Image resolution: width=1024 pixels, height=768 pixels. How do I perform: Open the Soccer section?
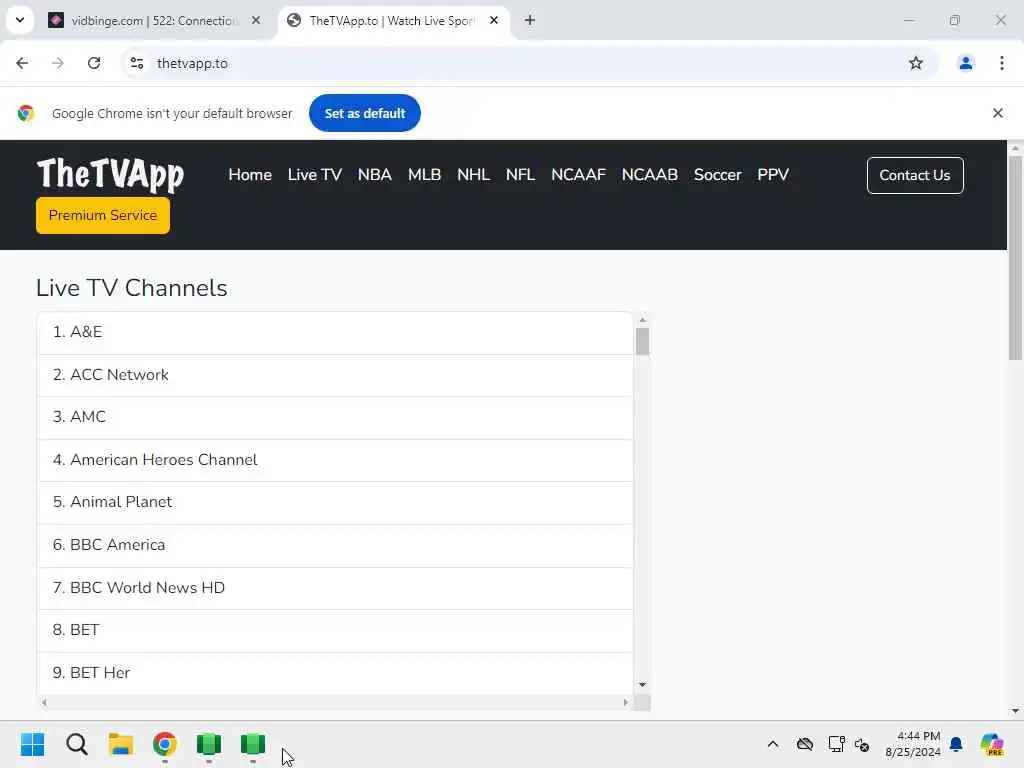click(718, 175)
